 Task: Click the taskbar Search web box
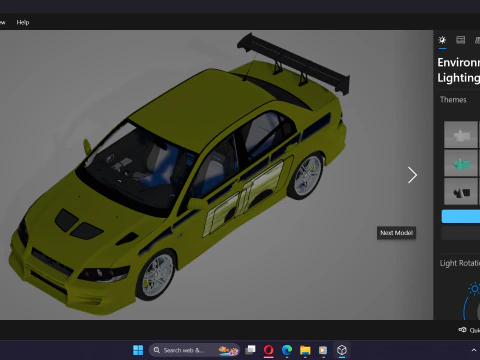click(194, 350)
